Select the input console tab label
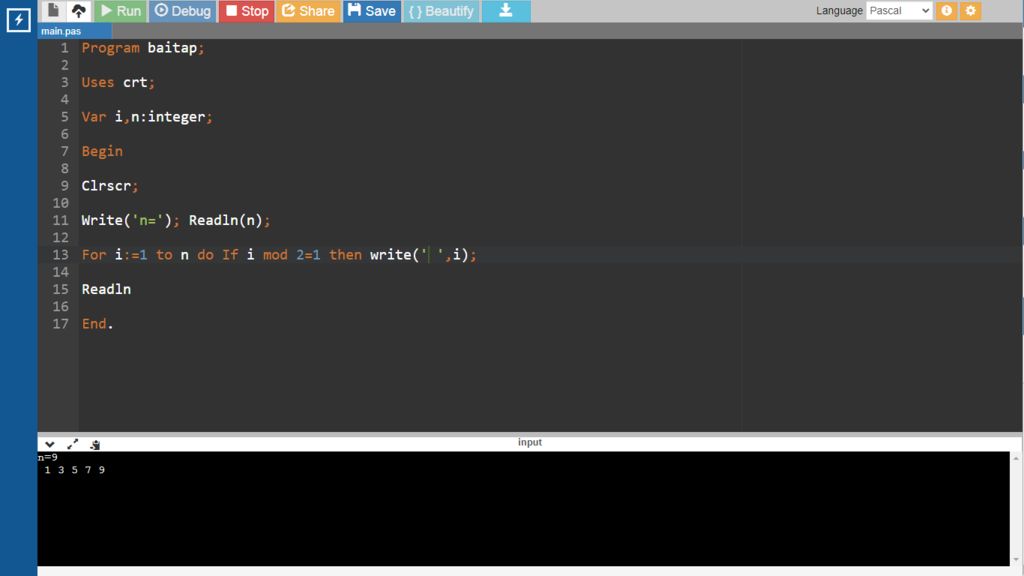This screenshot has width=1024, height=576. tap(530, 442)
